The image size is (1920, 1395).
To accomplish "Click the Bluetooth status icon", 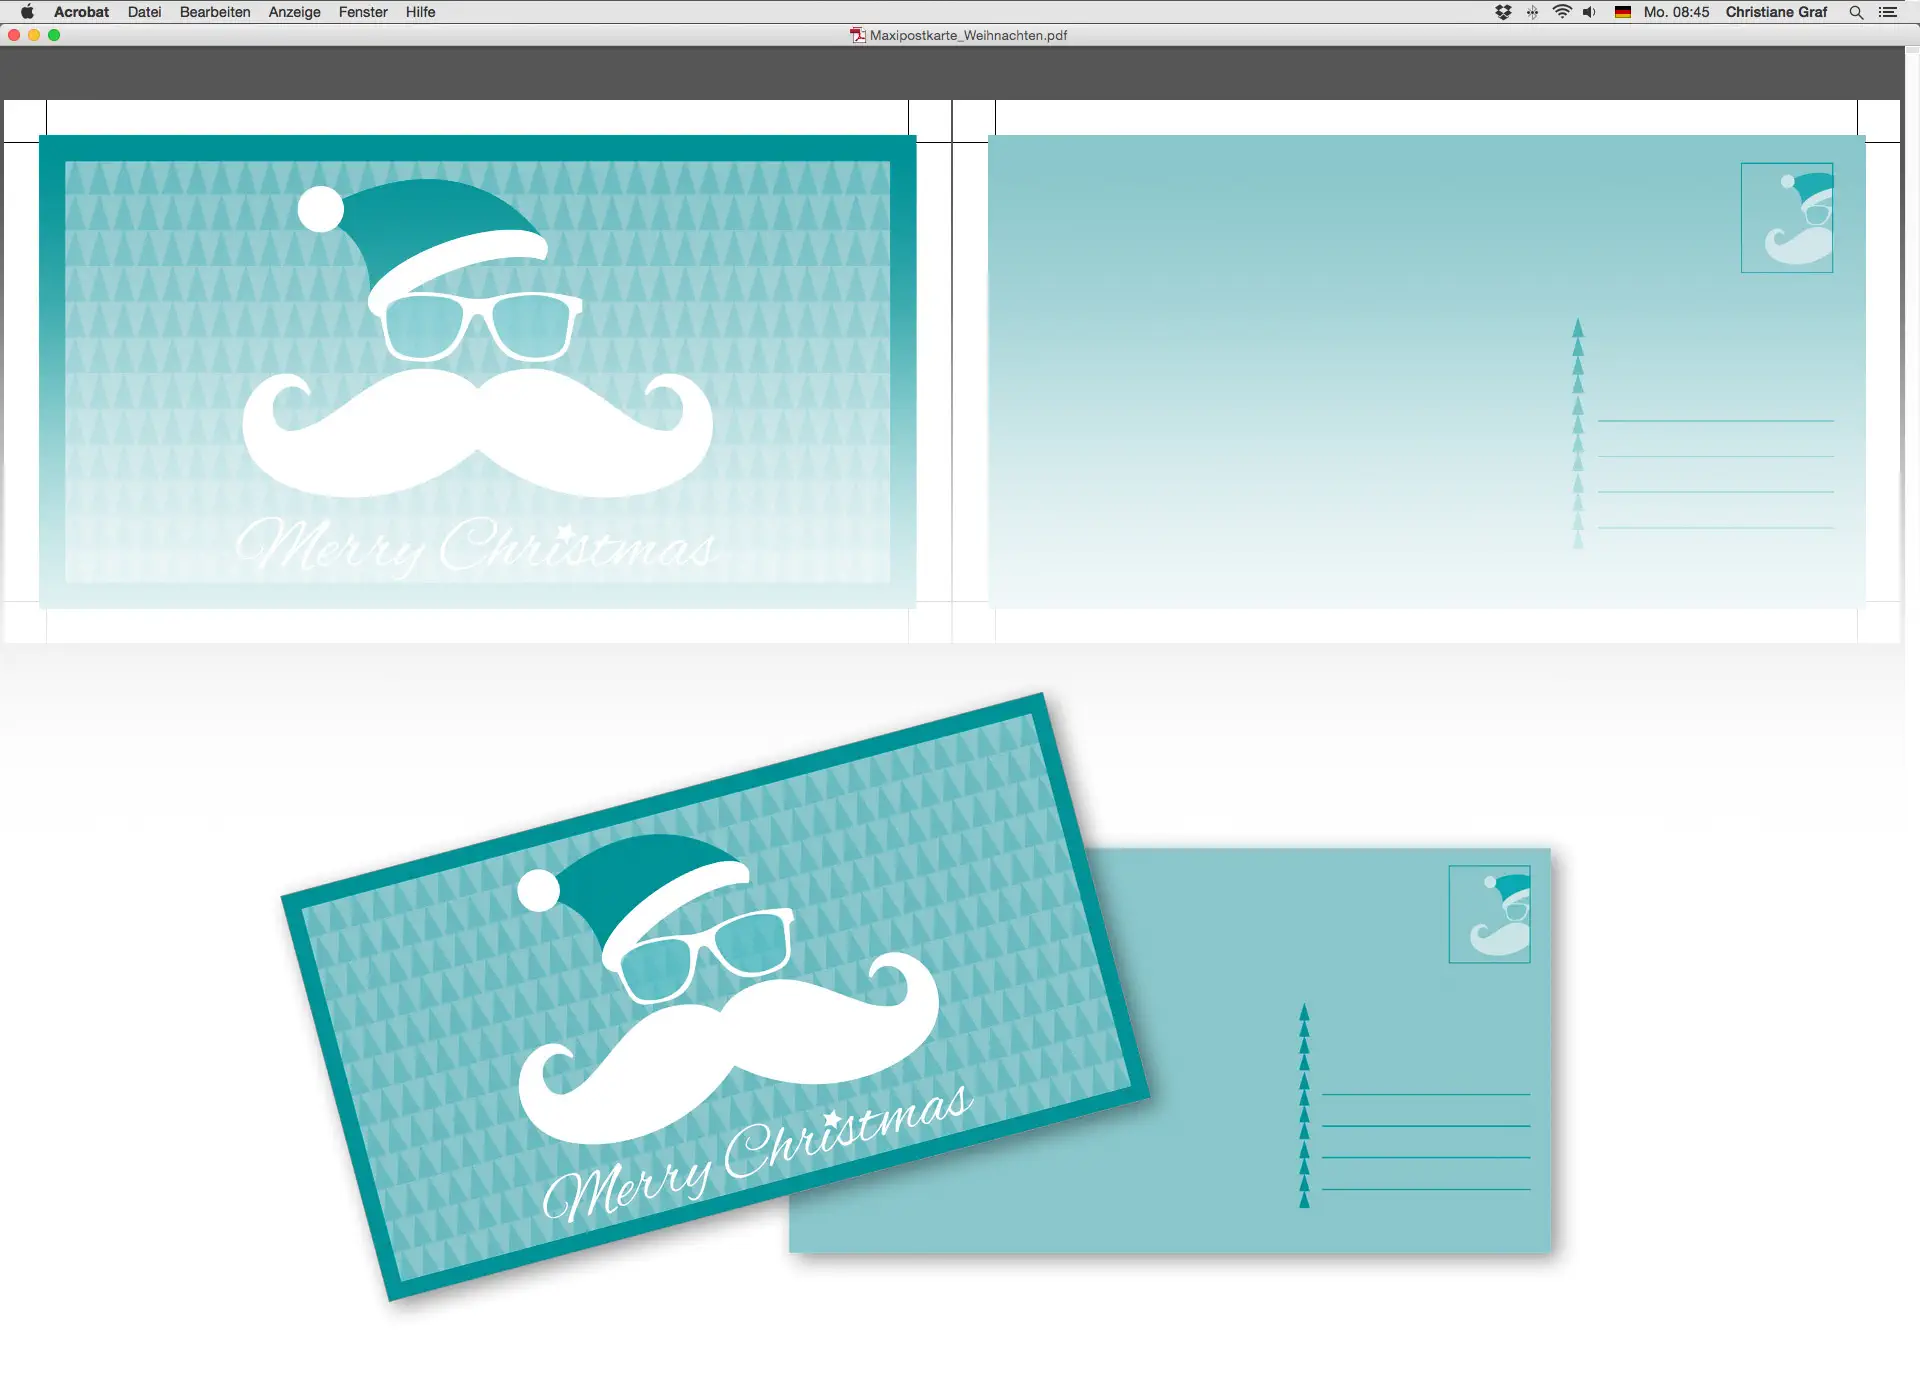I will tap(1532, 12).
